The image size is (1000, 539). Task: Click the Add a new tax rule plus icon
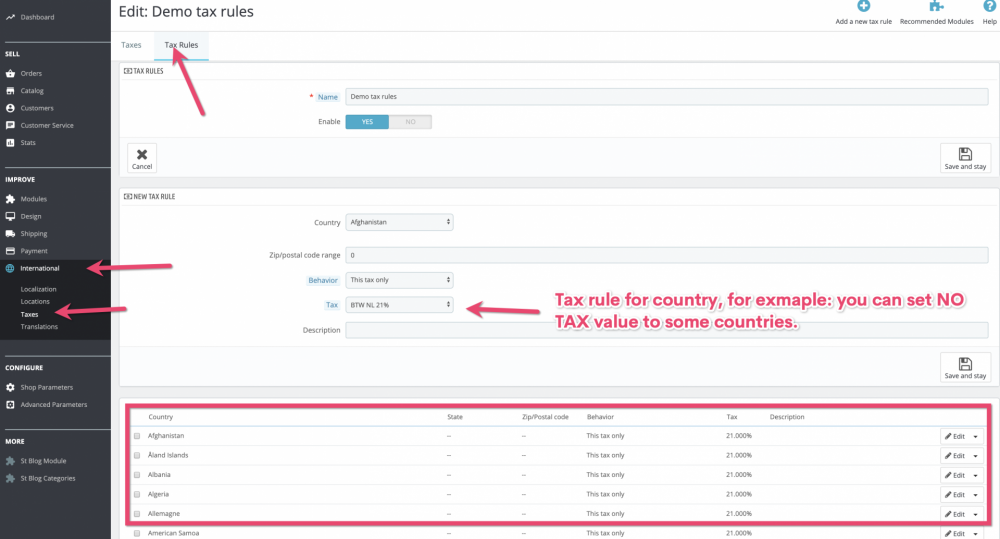(x=864, y=6)
